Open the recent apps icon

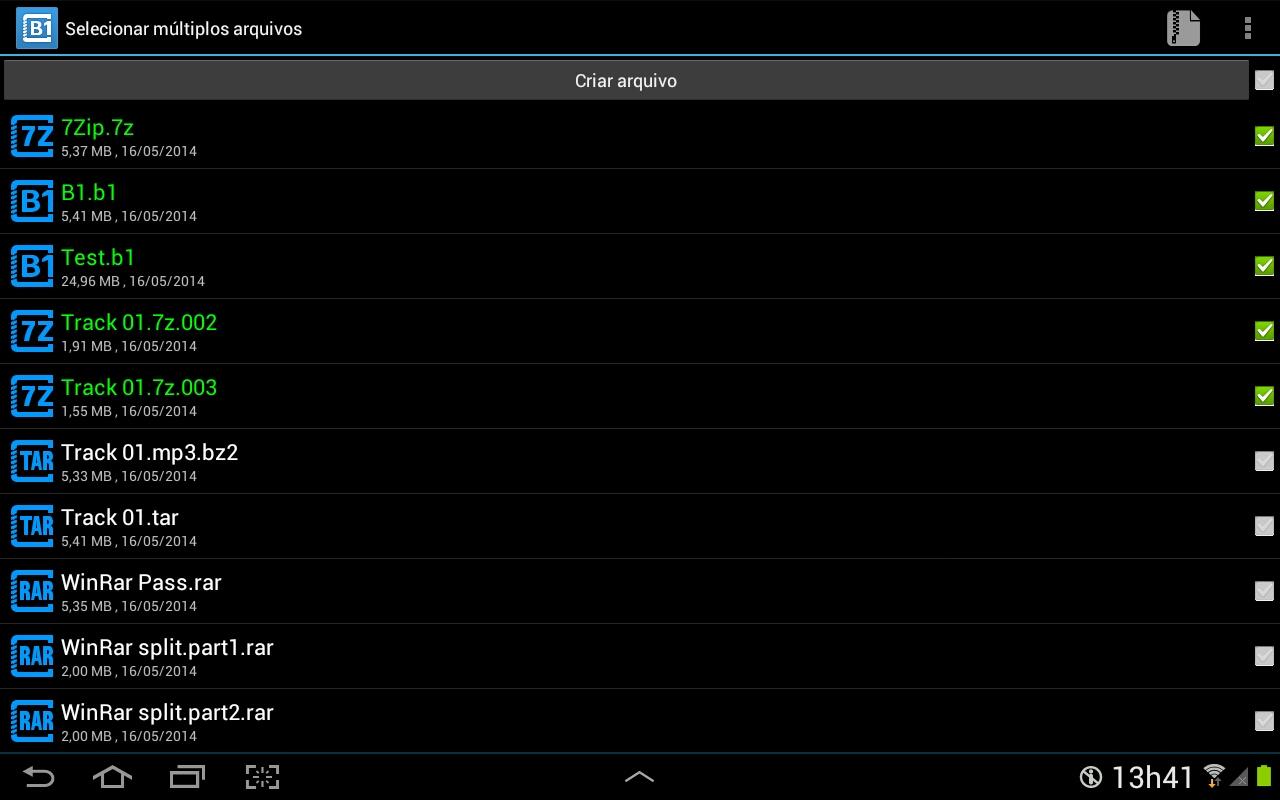coord(187,777)
